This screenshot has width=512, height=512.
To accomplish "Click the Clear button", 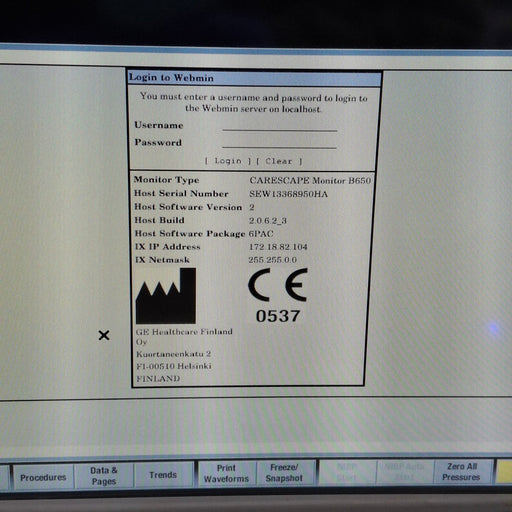I will pos(279,161).
